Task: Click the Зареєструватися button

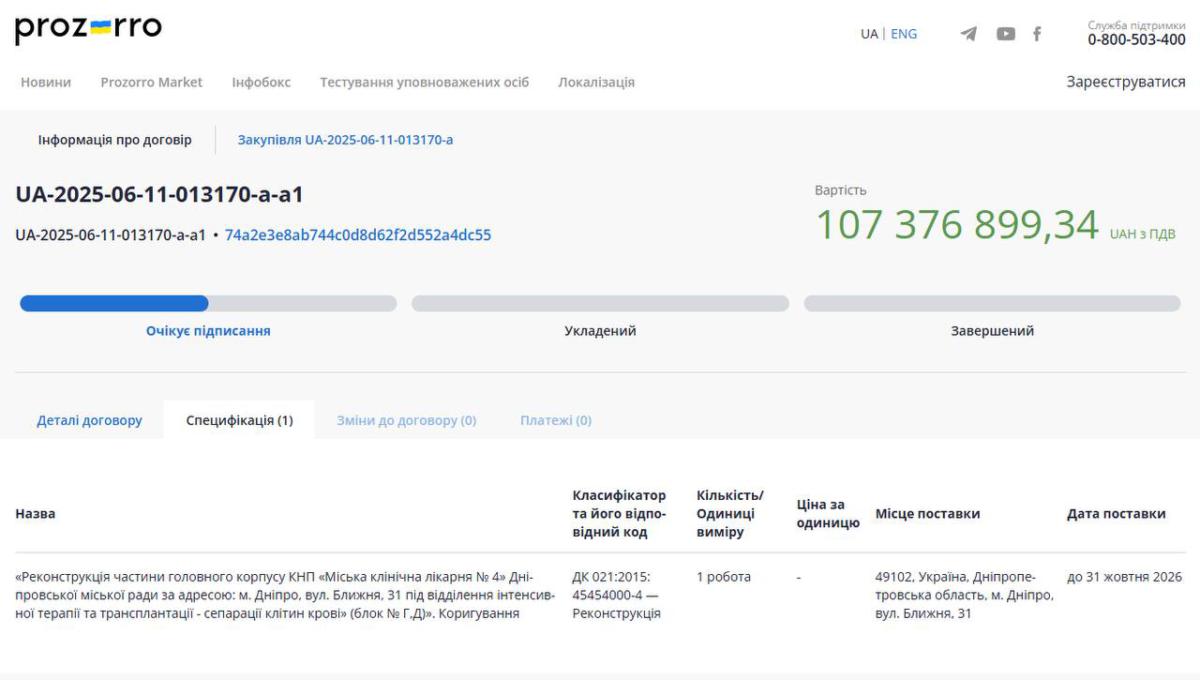Action: (x=1126, y=82)
